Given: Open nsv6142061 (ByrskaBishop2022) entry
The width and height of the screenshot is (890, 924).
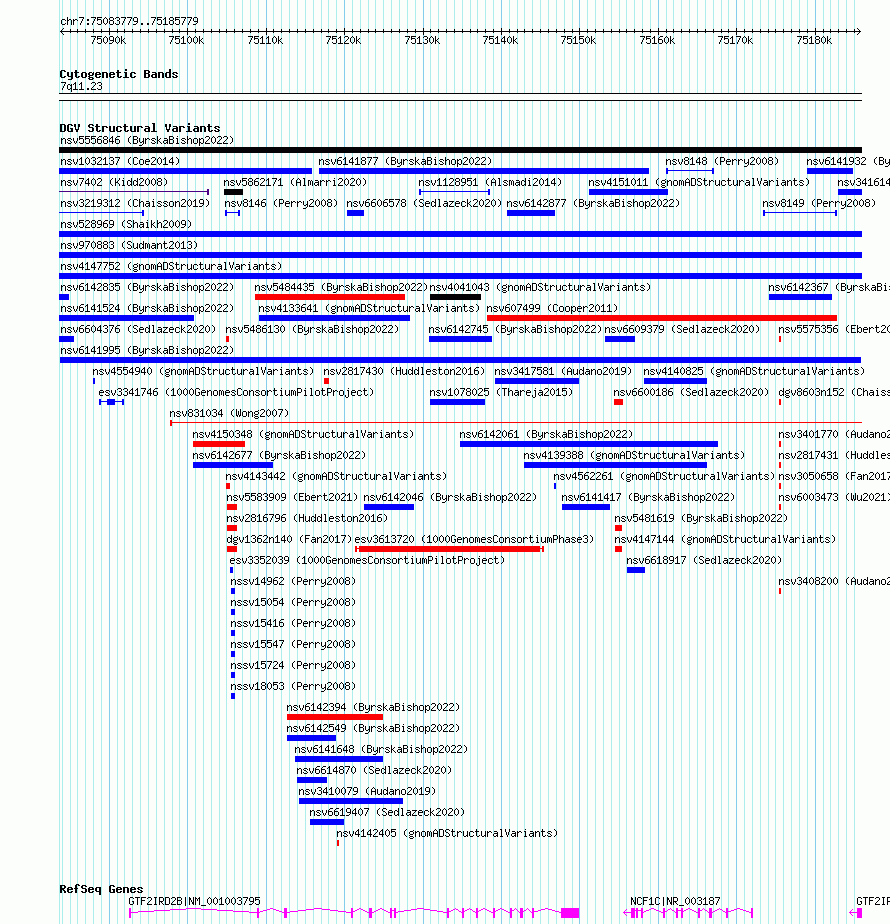Looking at the screenshot, I should pos(546,434).
